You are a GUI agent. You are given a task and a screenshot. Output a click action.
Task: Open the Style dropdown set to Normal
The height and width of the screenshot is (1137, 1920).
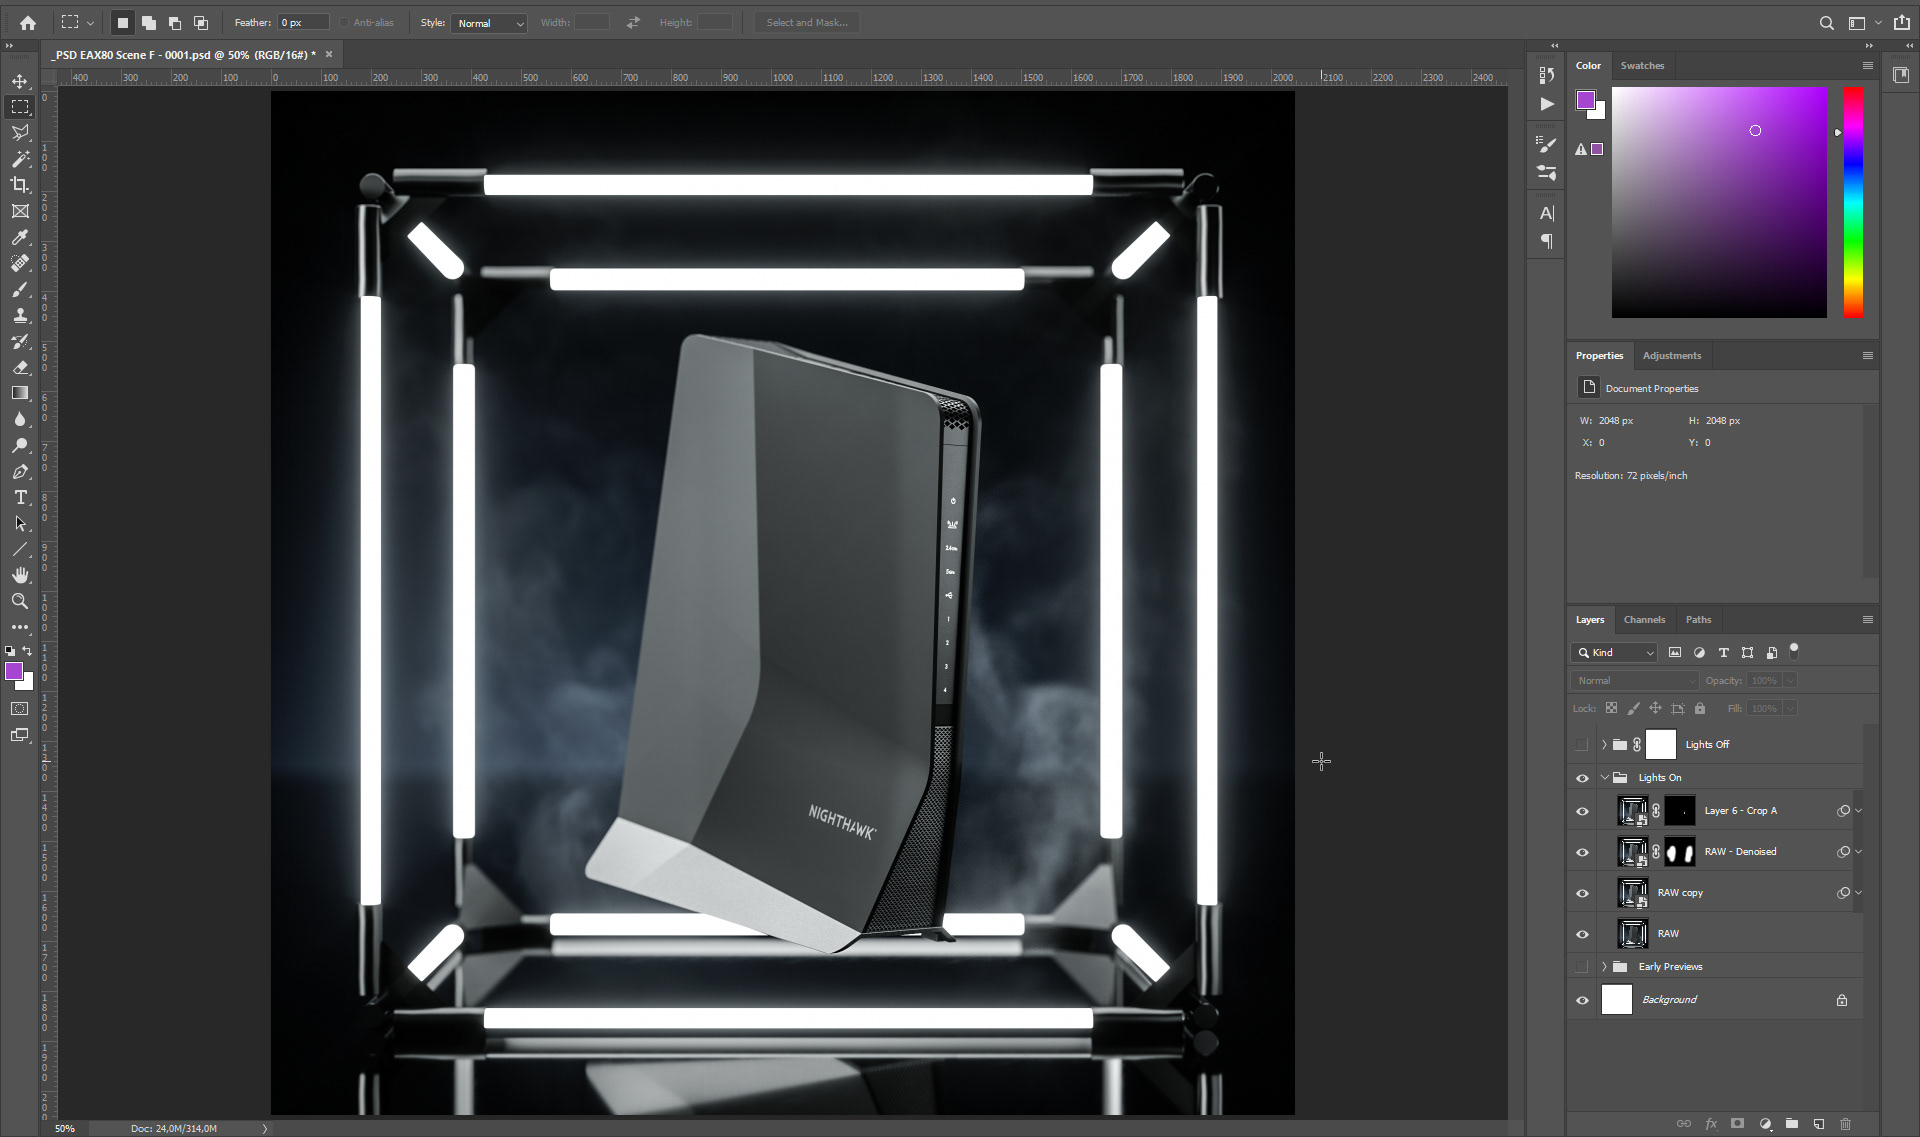(489, 23)
